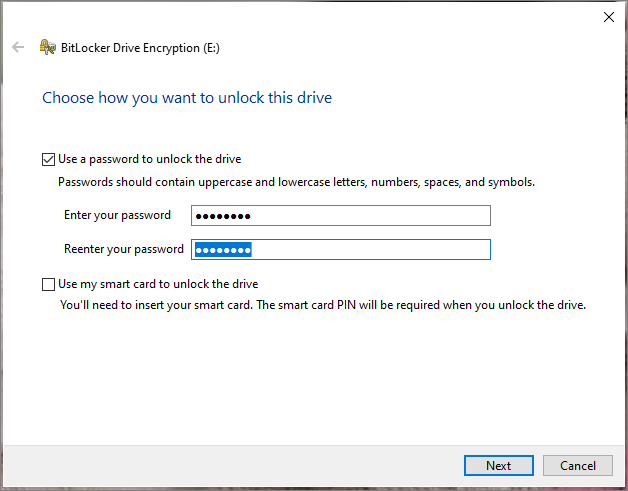
Task: Click the masked dots in the first password field
Action: (223, 217)
